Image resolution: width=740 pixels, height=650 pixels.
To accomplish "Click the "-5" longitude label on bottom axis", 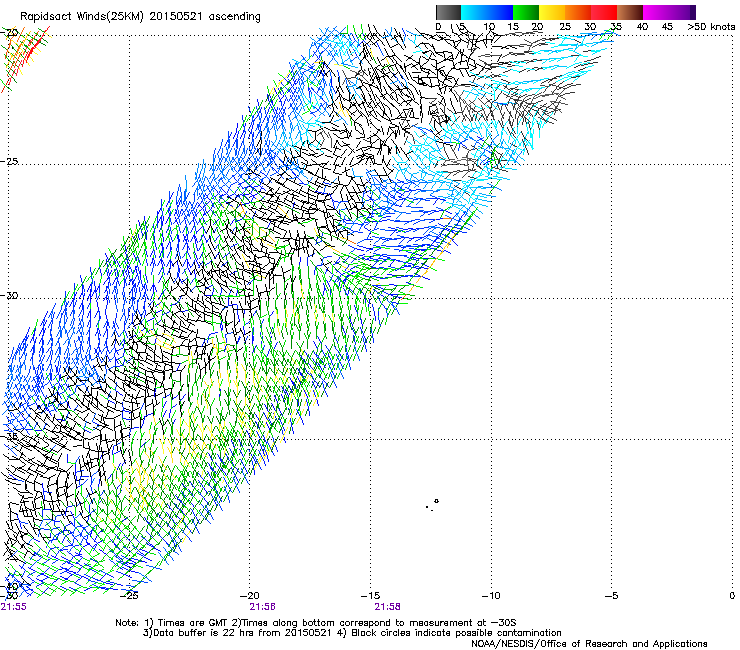I will point(611,596).
